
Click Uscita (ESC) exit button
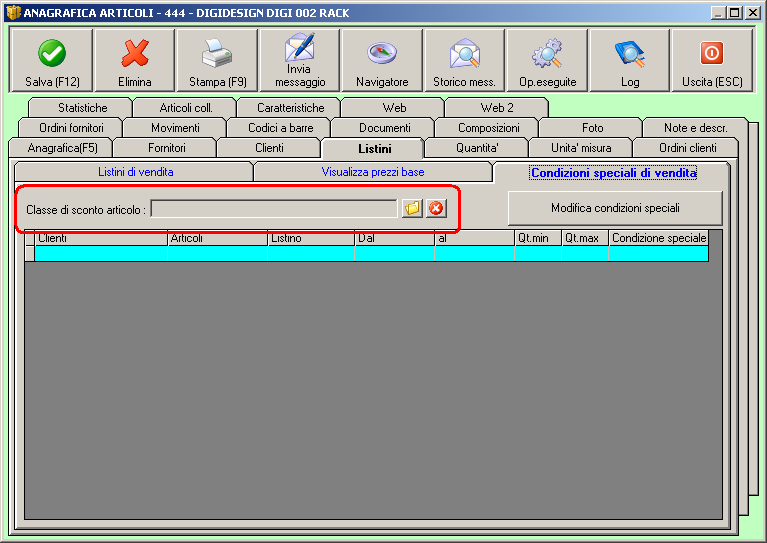point(712,60)
